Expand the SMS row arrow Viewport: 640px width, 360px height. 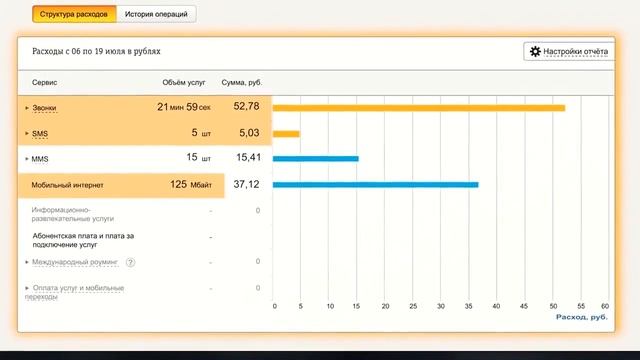pos(27,133)
